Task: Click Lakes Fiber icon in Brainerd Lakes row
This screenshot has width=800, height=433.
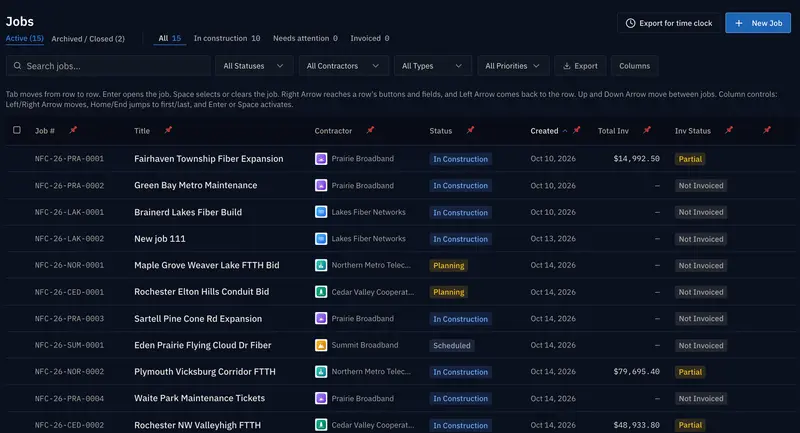Action: pos(321,212)
